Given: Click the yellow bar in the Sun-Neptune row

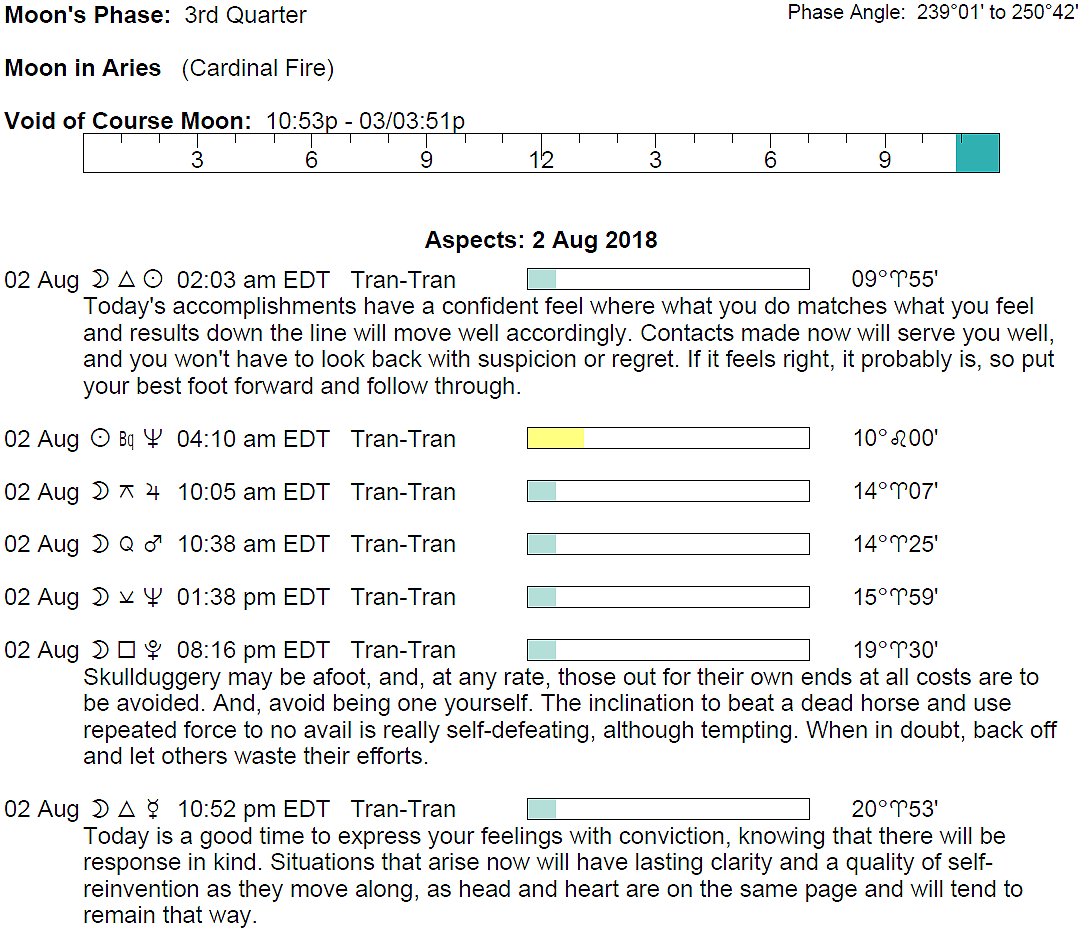Looking at the screenshot, I should coord(555,438).
